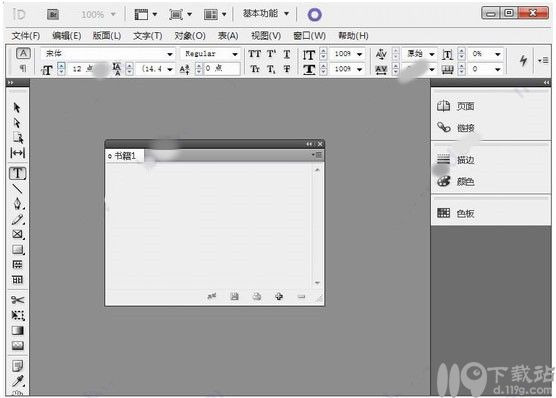Click Add Documents plus icon in Book panel

[279, 296]
